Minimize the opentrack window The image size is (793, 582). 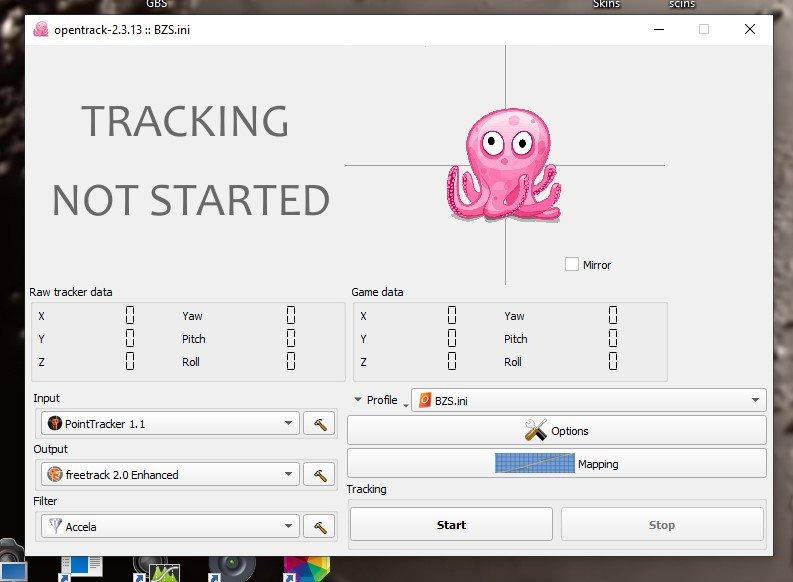coord(659,29)
